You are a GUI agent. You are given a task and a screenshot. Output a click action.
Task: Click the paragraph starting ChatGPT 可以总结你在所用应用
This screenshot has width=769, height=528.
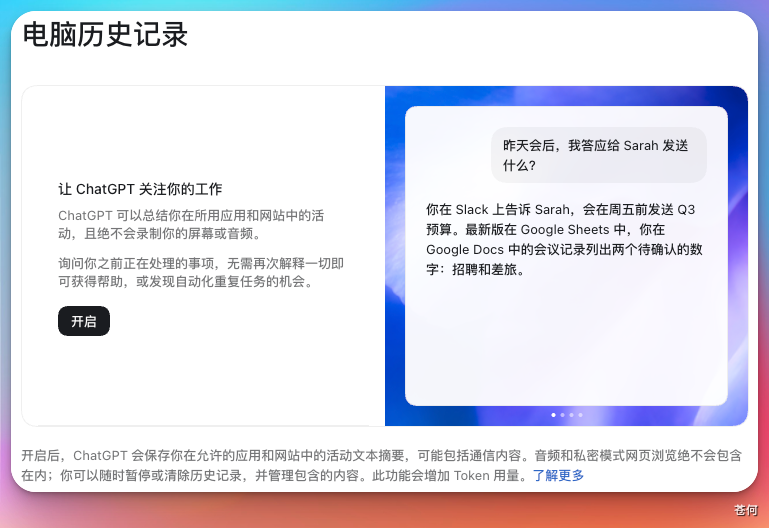(x=191, y=225)
